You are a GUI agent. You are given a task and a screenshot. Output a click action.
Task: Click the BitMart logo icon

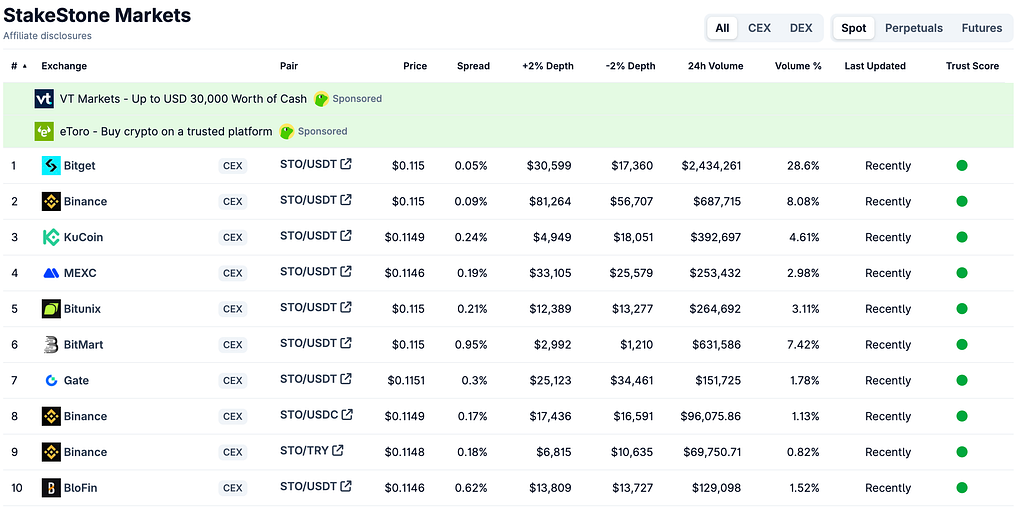(51, 345)
